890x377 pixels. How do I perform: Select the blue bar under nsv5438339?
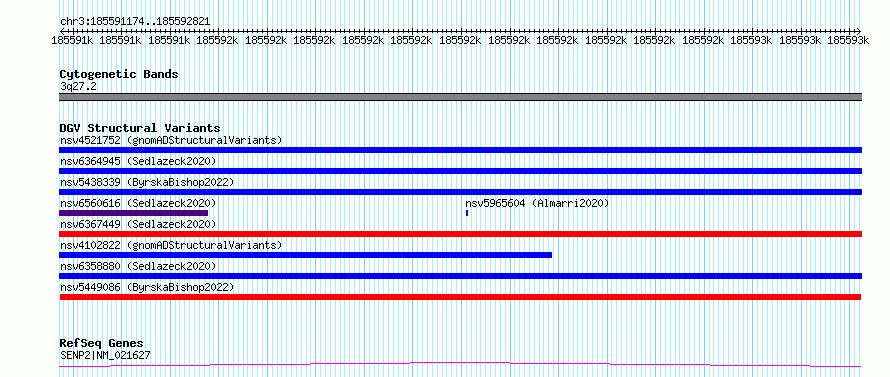[x=460, y=192]
